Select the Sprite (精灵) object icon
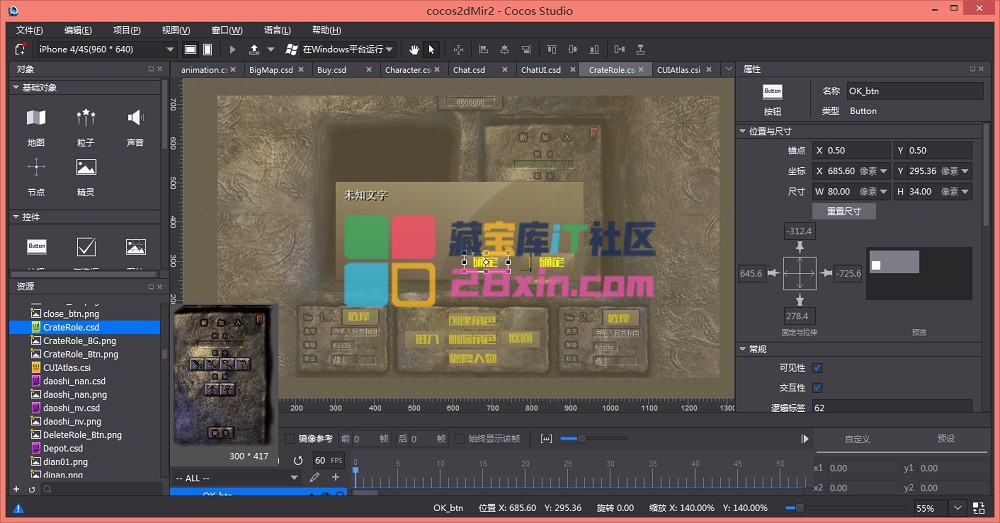Image resolution: width=1000 pixels, height=523 pixels. point(85,167)
